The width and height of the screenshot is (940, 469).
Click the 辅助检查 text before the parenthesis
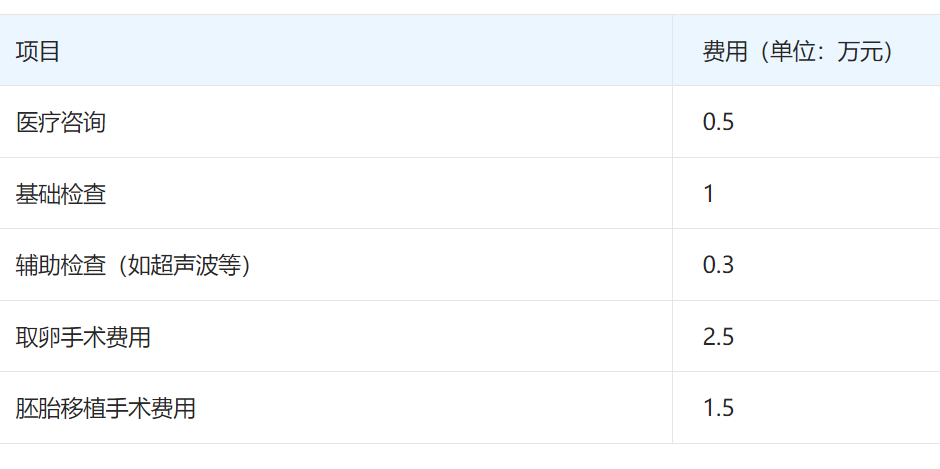tap(61, 265)
